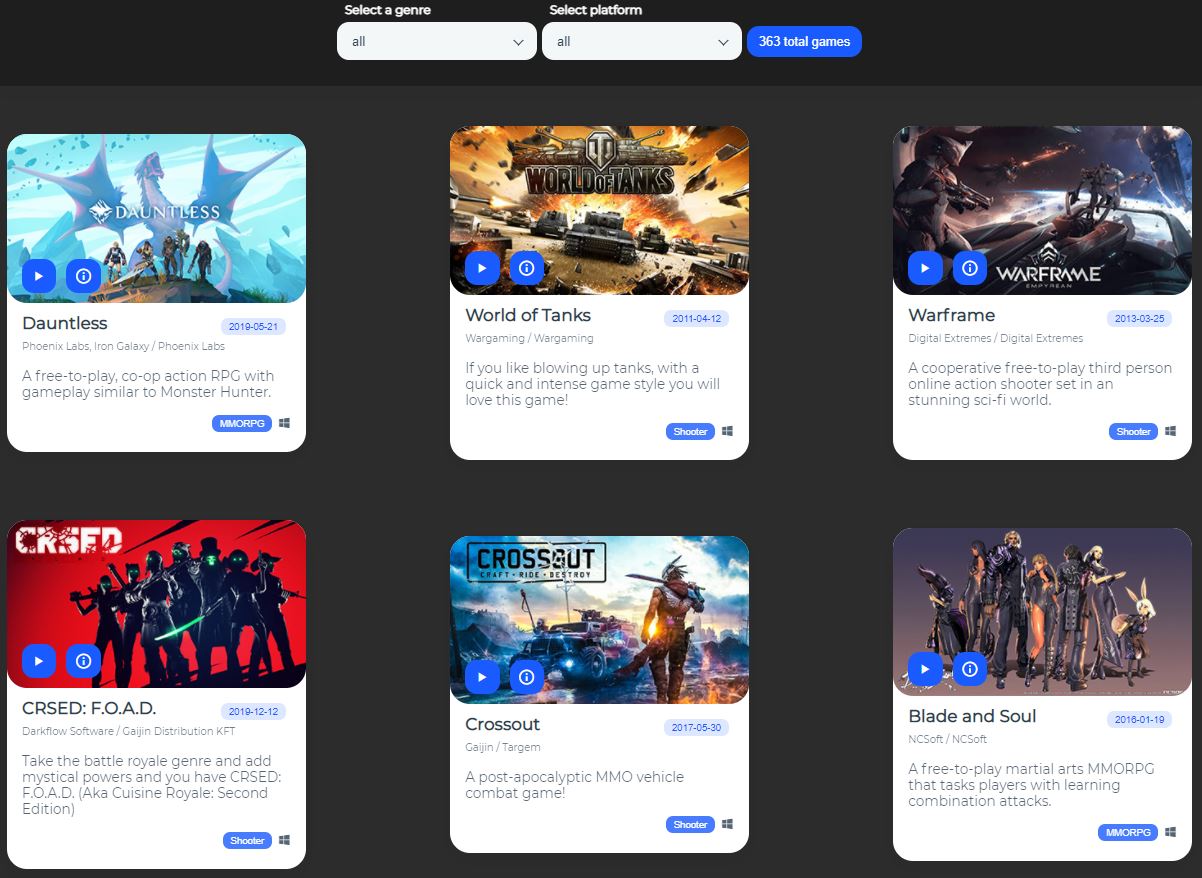Click the Shooter tag on Warframe card
The image size is (1202, 878).
point(1133,431)
